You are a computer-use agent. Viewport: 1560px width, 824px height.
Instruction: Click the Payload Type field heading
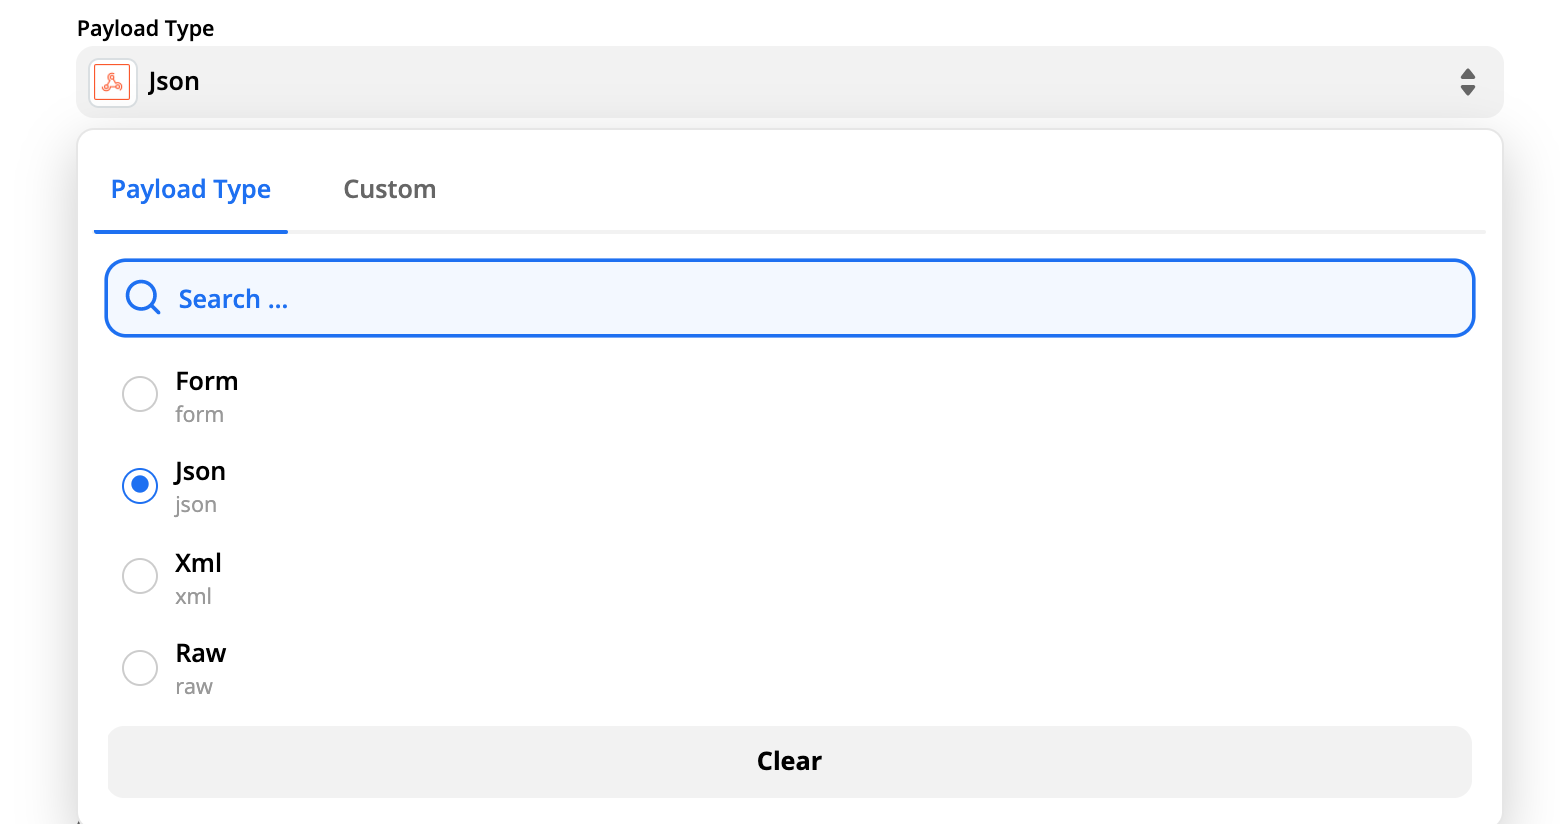point(145,28)
